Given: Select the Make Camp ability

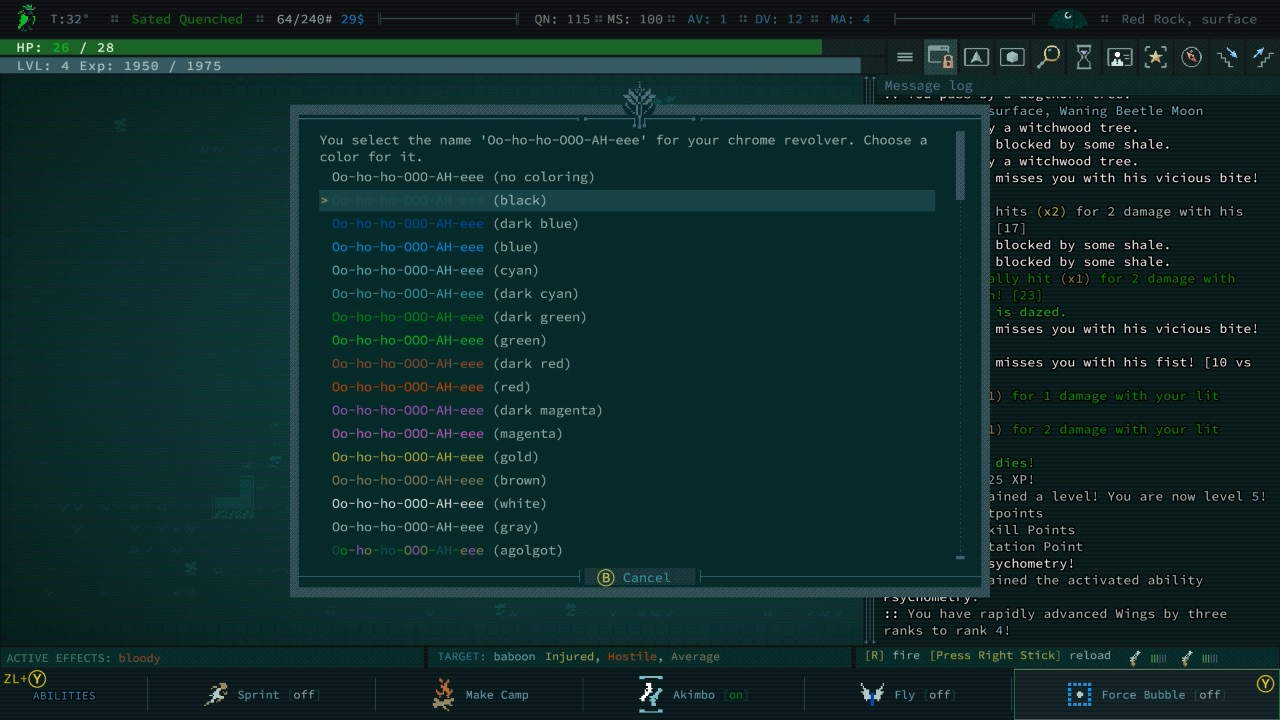Looking at the screenshot, I should 482,694.
